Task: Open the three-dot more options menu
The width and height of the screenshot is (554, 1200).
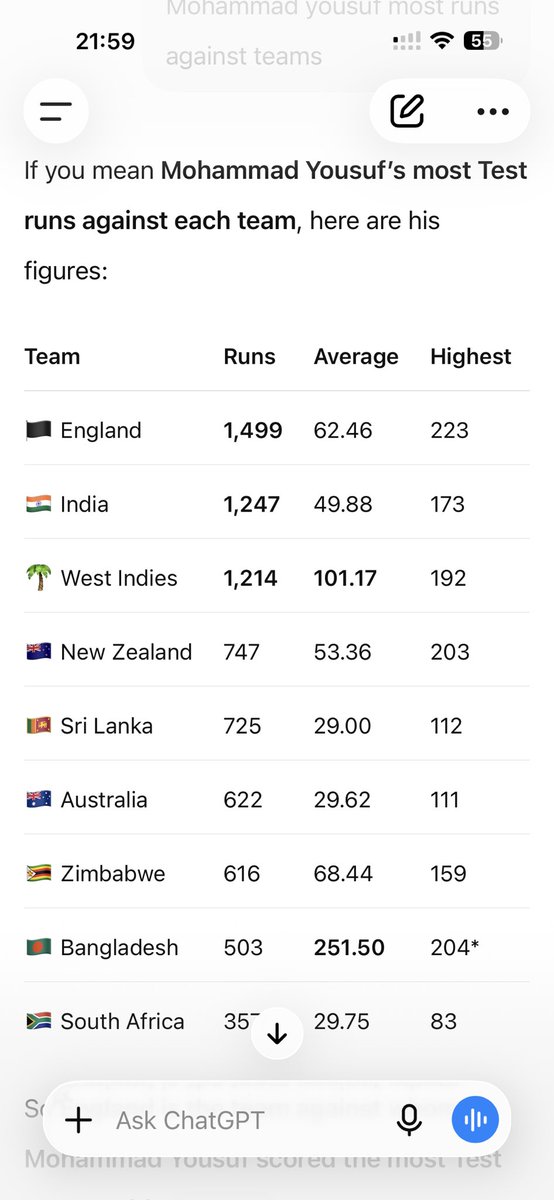Action: (x=493, y=111)
